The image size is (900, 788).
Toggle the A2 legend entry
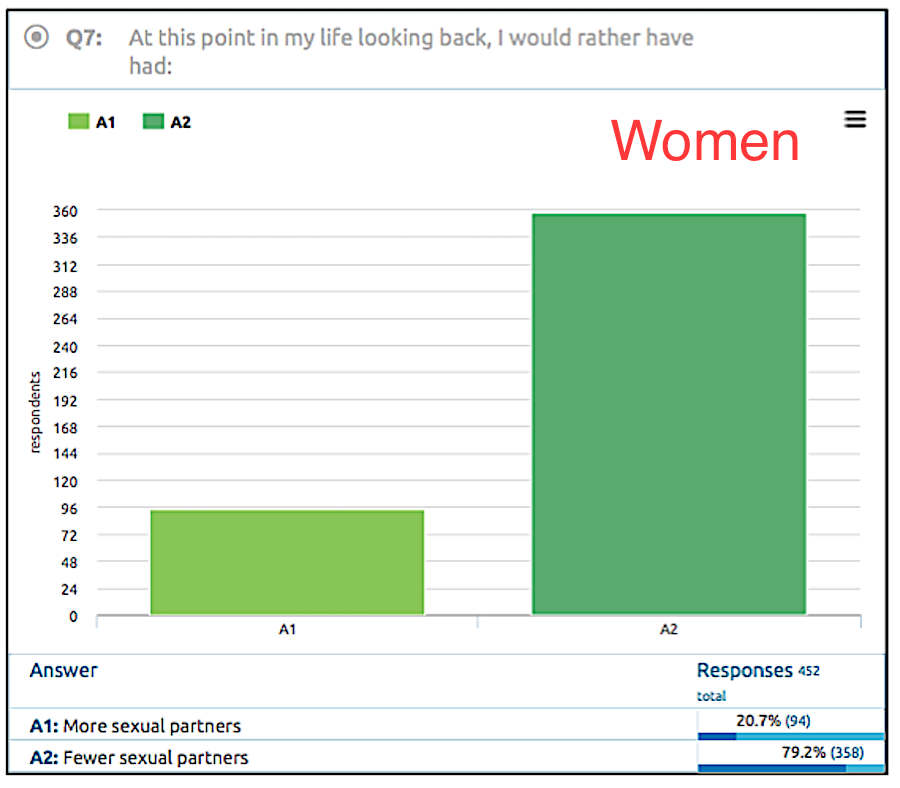[x=167, y=122]
